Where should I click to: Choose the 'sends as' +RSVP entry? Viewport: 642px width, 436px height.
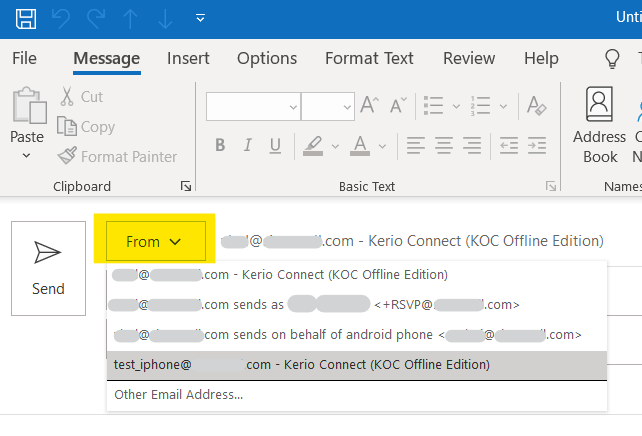pos(357,305)
